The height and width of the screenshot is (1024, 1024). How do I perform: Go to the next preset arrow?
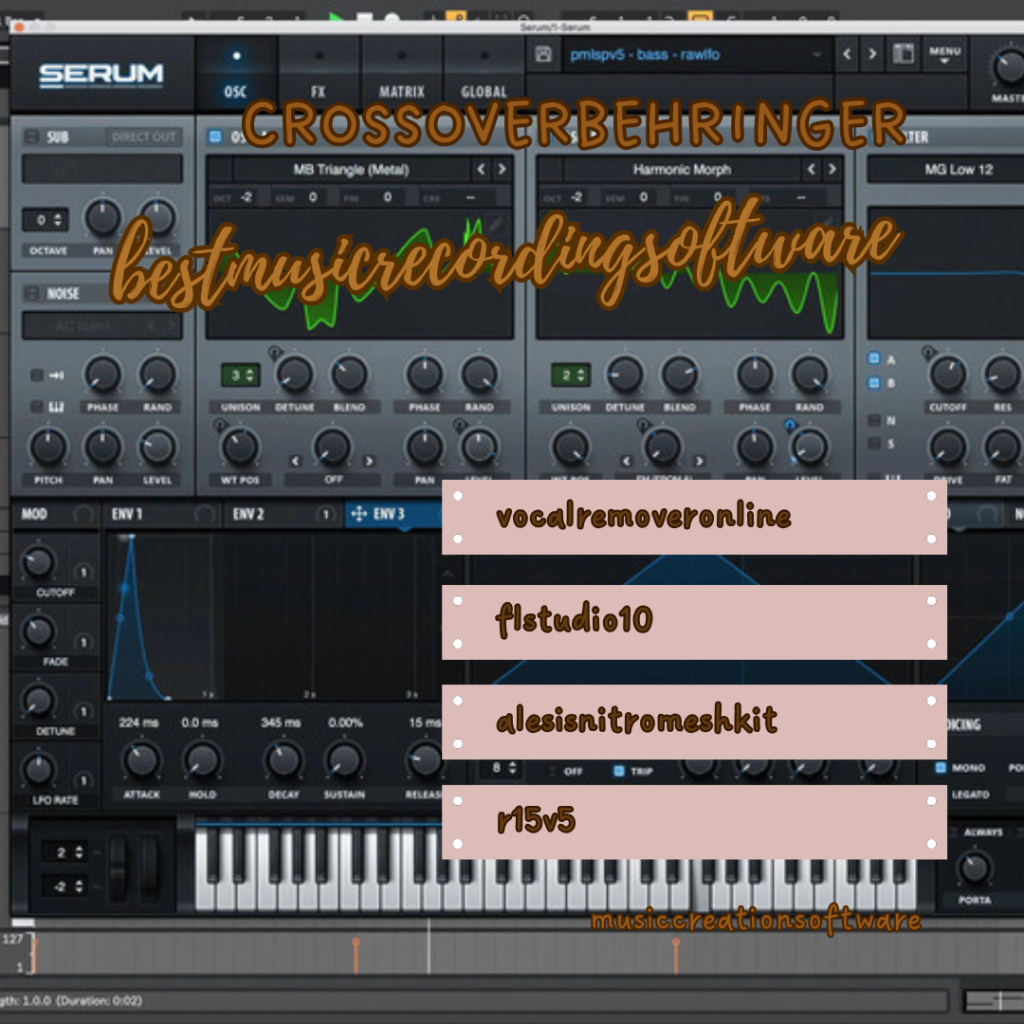pyautogui.click(x=872, y=54)
